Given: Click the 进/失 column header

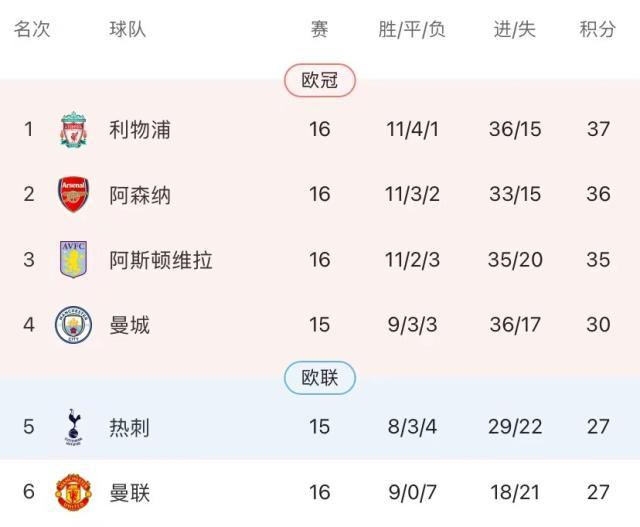Looking at the screenshot, I should click(515, 30).
